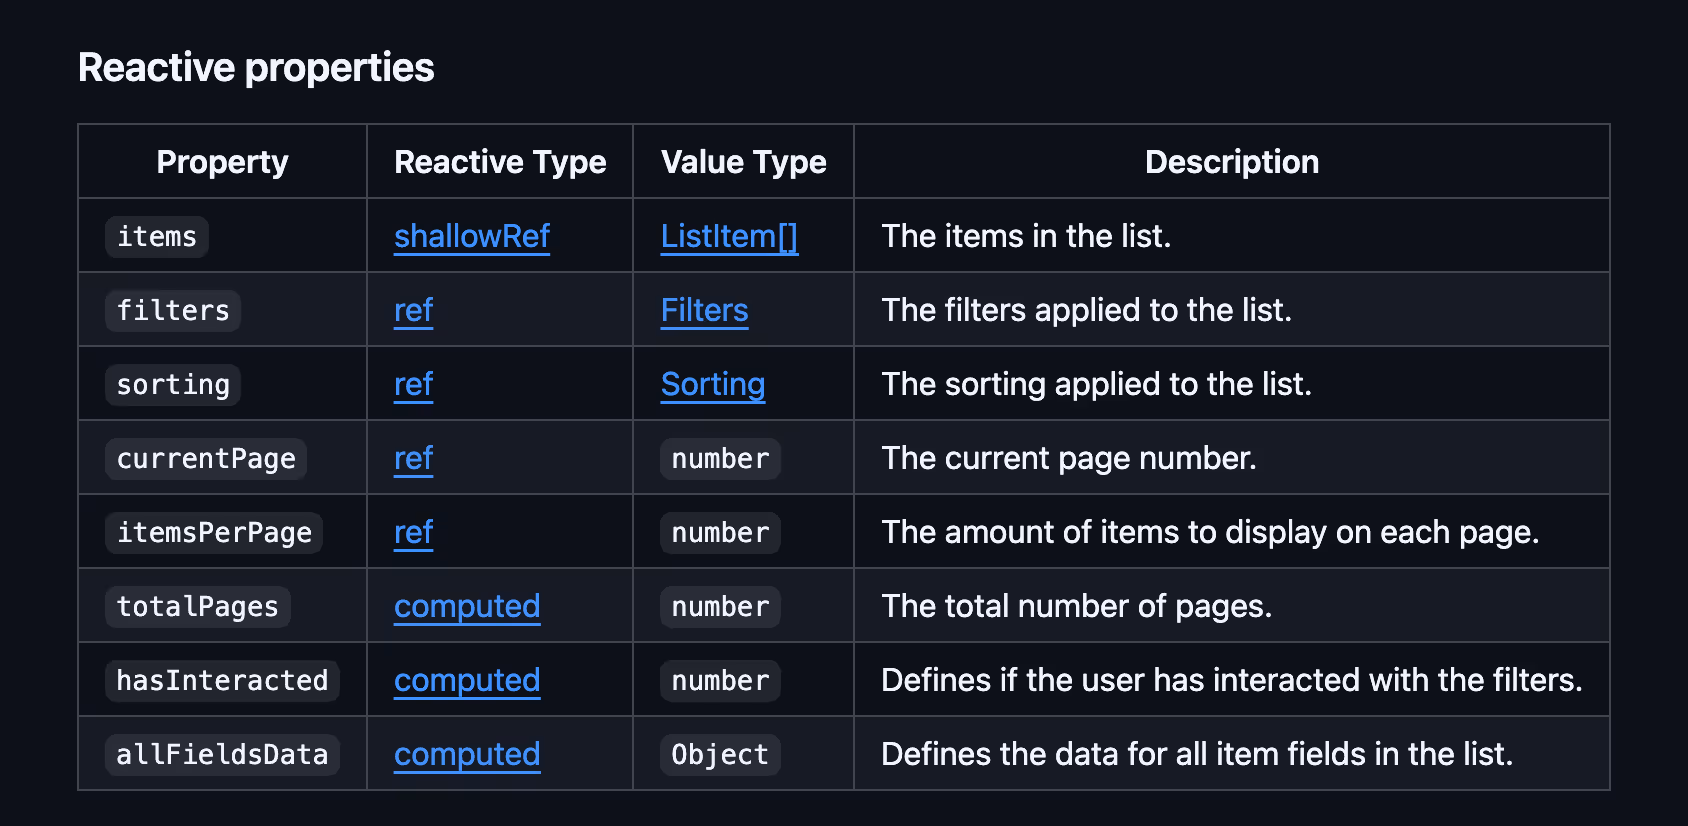Image resolution: width=1688 pixels, height=826 pixels.
Task: Open the ref link for currentPage
Action: [413, 458]
